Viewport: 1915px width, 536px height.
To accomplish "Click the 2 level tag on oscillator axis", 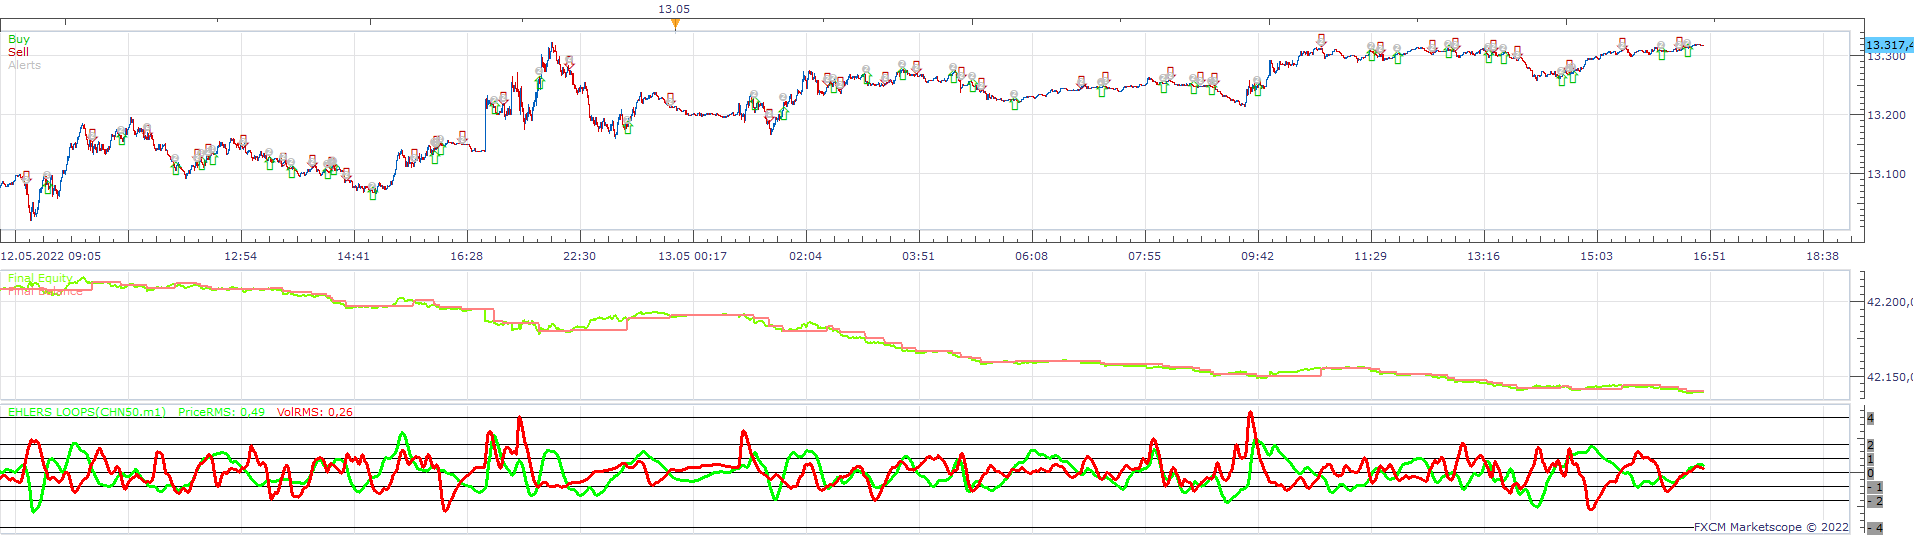I will click(1870, 446).
